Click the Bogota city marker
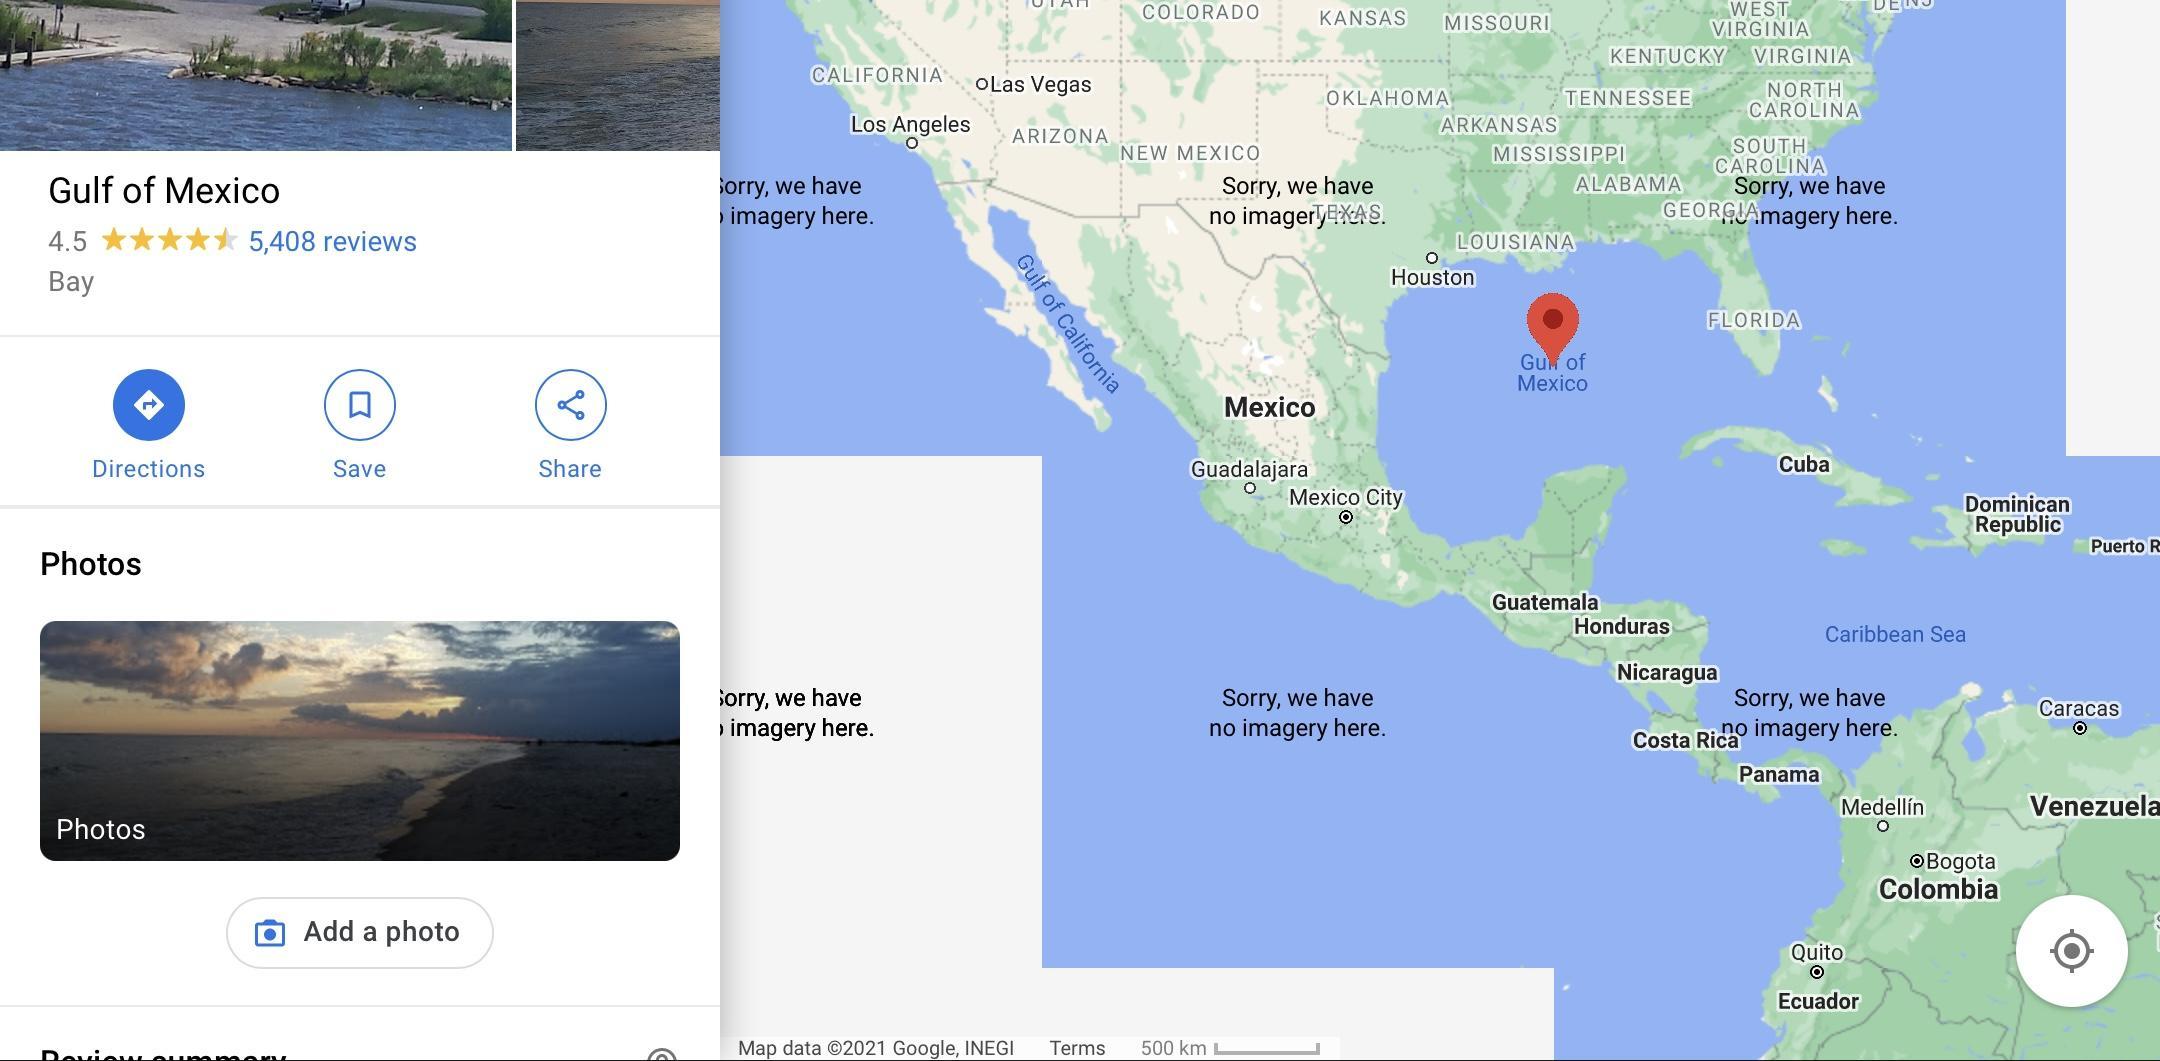Screen dimensions: 2160x1061 tap(1916, 861)
